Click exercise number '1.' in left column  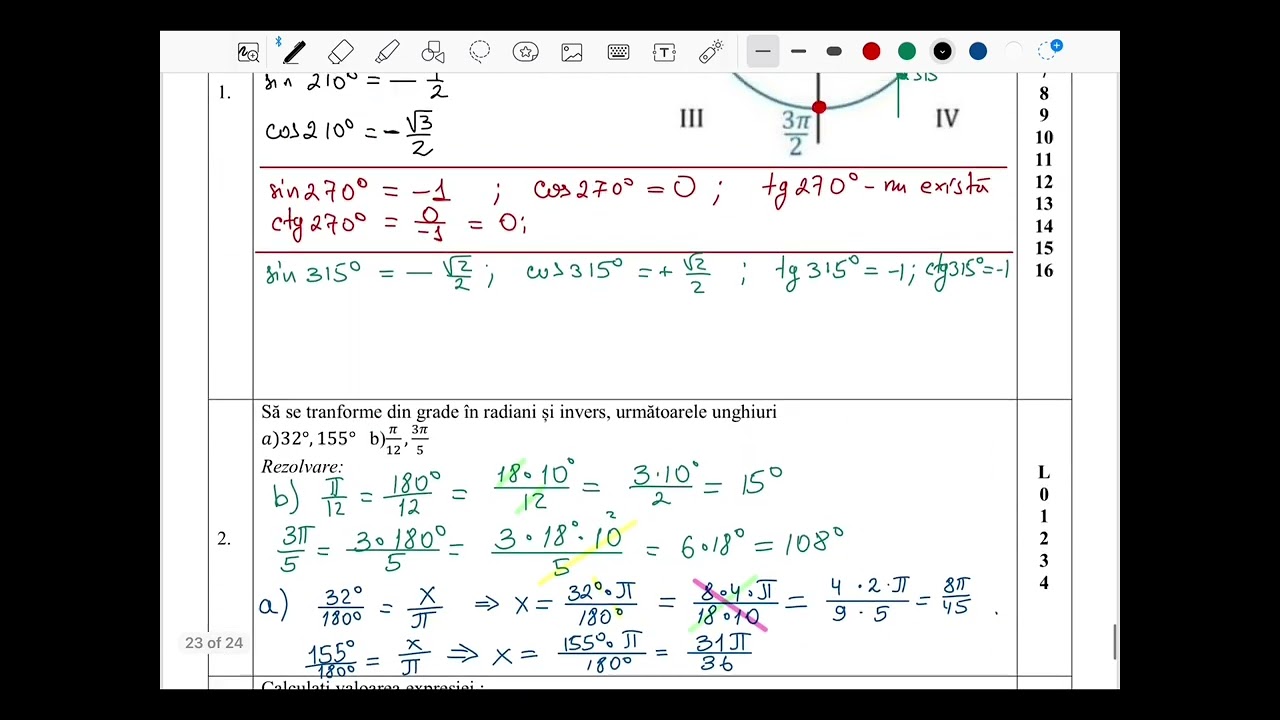pos(224,93)
